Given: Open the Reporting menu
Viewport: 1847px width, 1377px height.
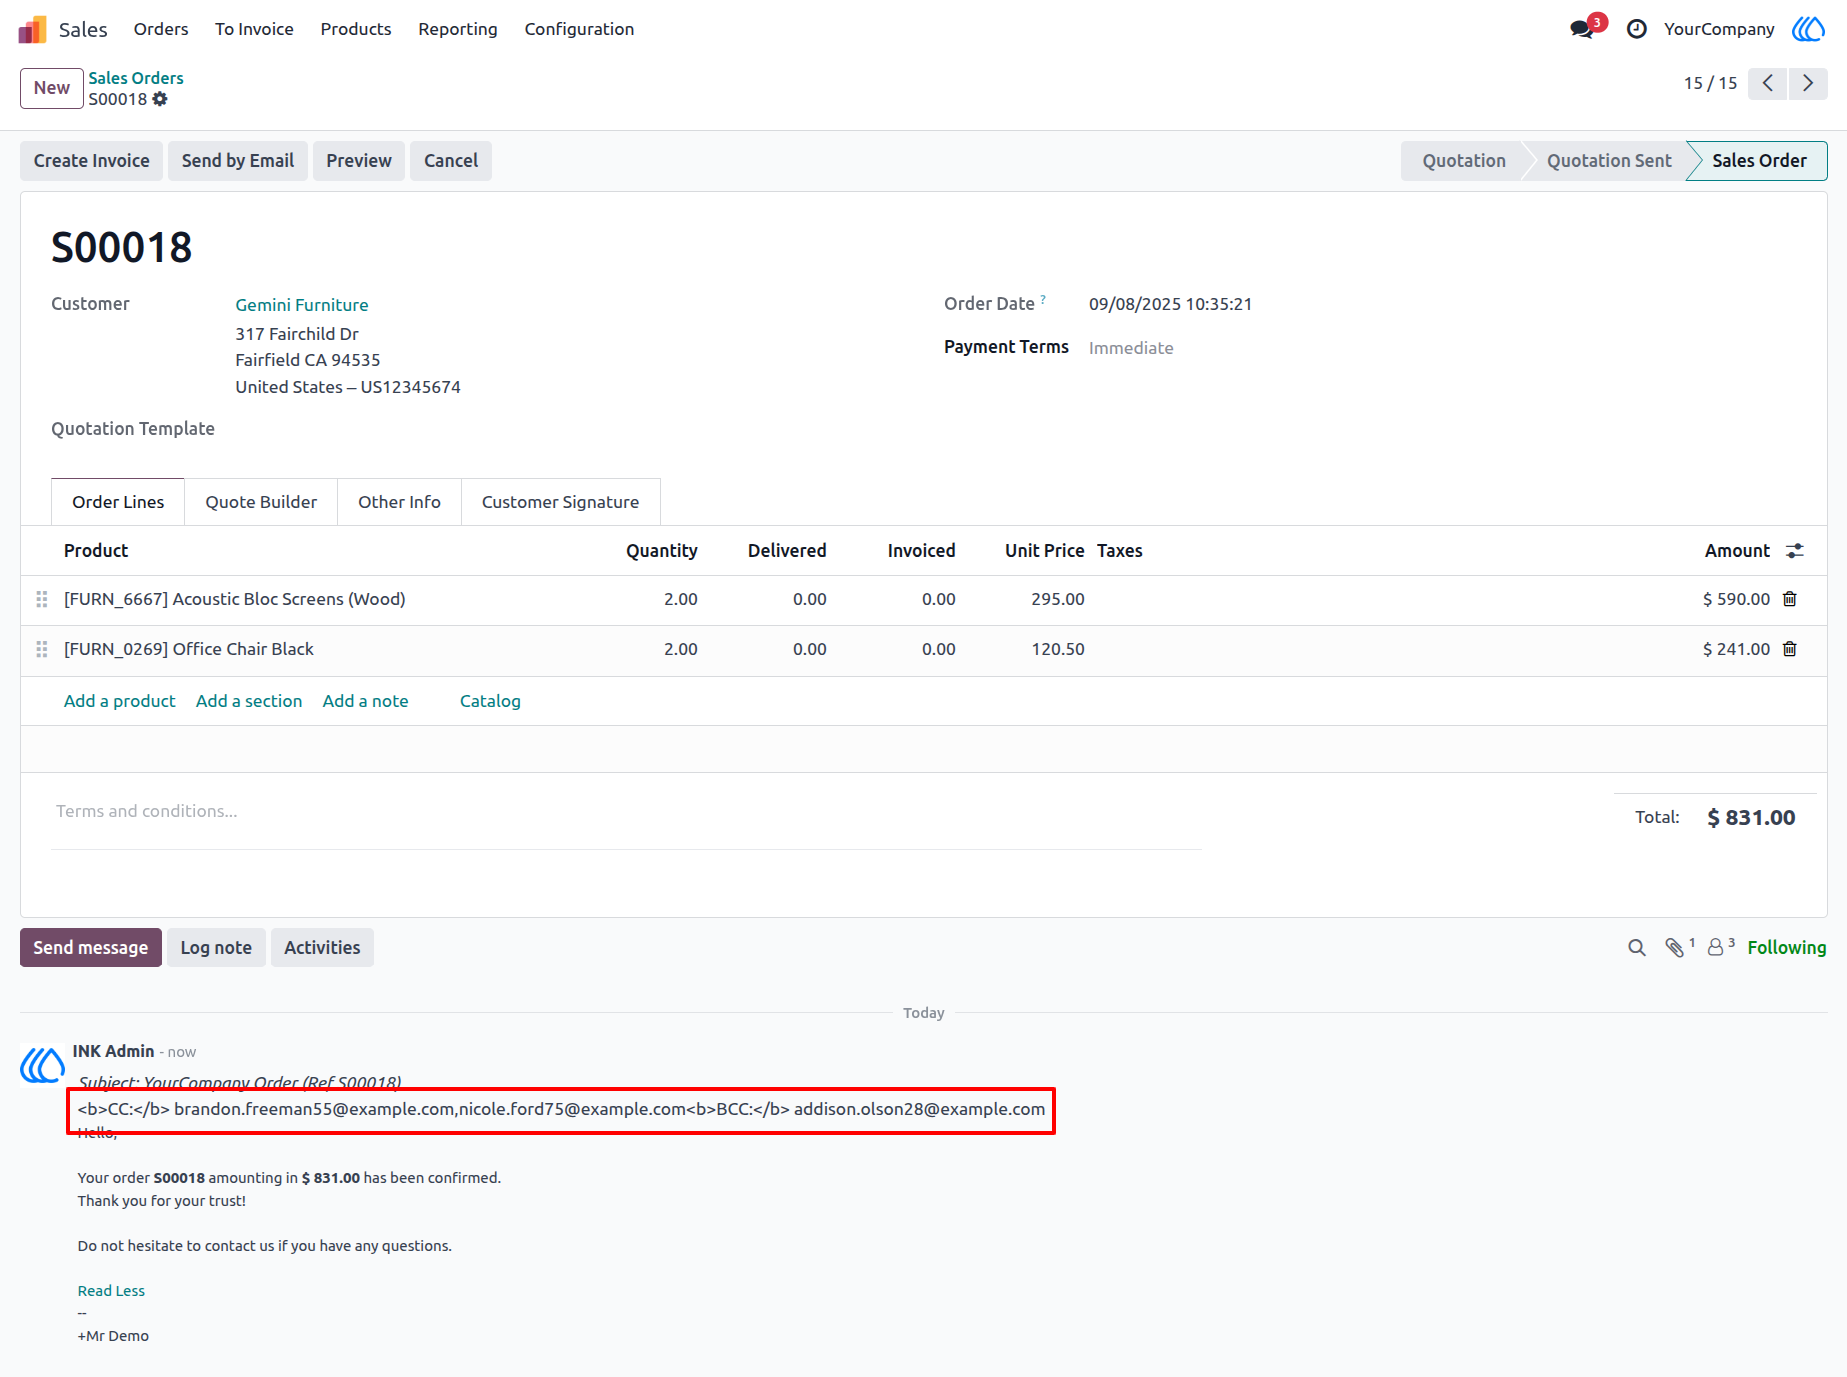Looking at the screenshot, I should coord(458,29).
